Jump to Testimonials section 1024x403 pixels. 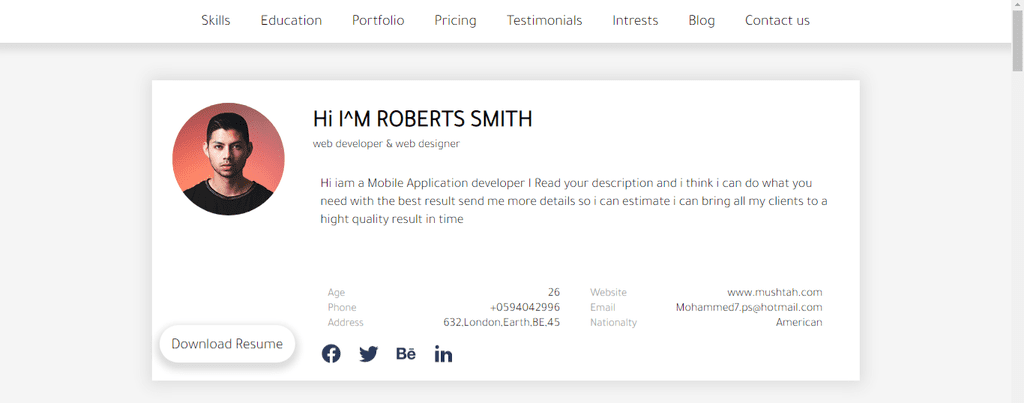pos(544,20)
